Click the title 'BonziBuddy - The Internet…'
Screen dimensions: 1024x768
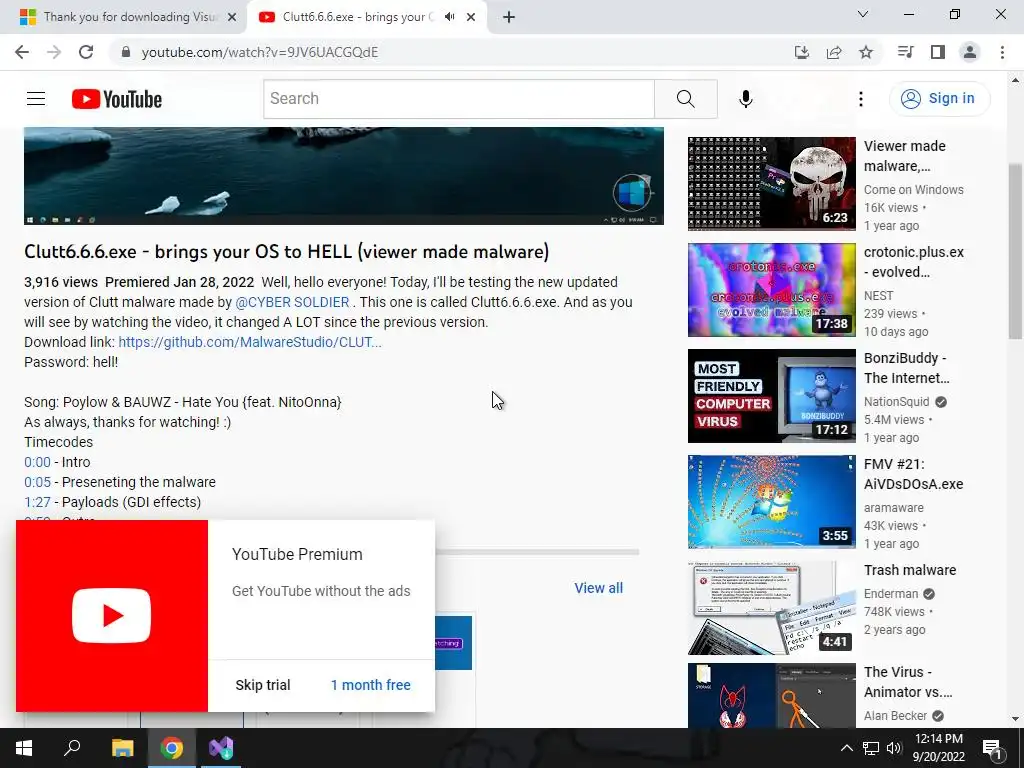[906, 368]
